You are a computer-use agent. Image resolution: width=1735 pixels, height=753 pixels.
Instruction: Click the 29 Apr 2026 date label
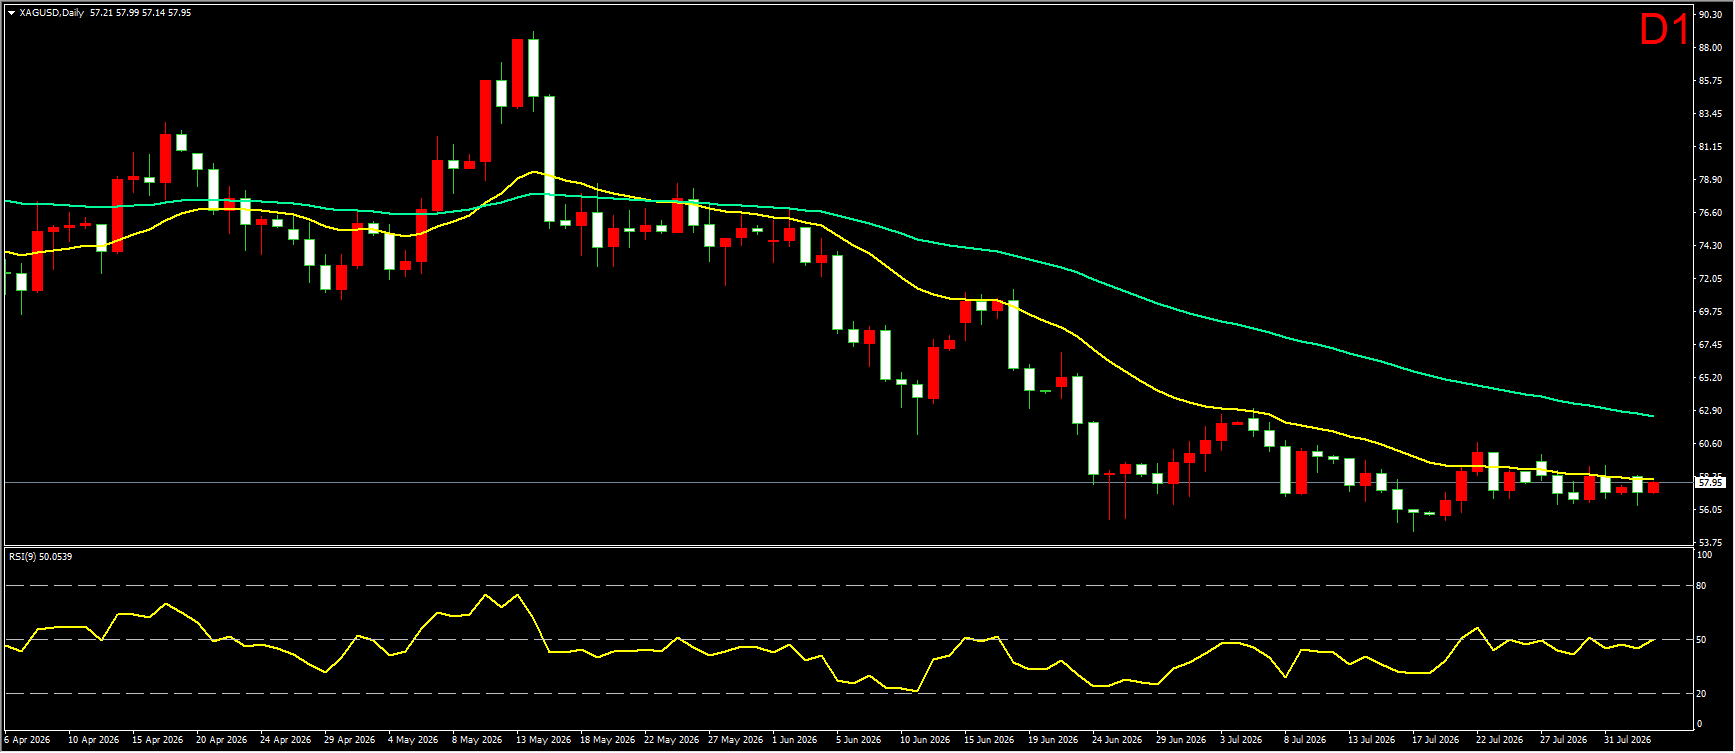click(350, 741)
